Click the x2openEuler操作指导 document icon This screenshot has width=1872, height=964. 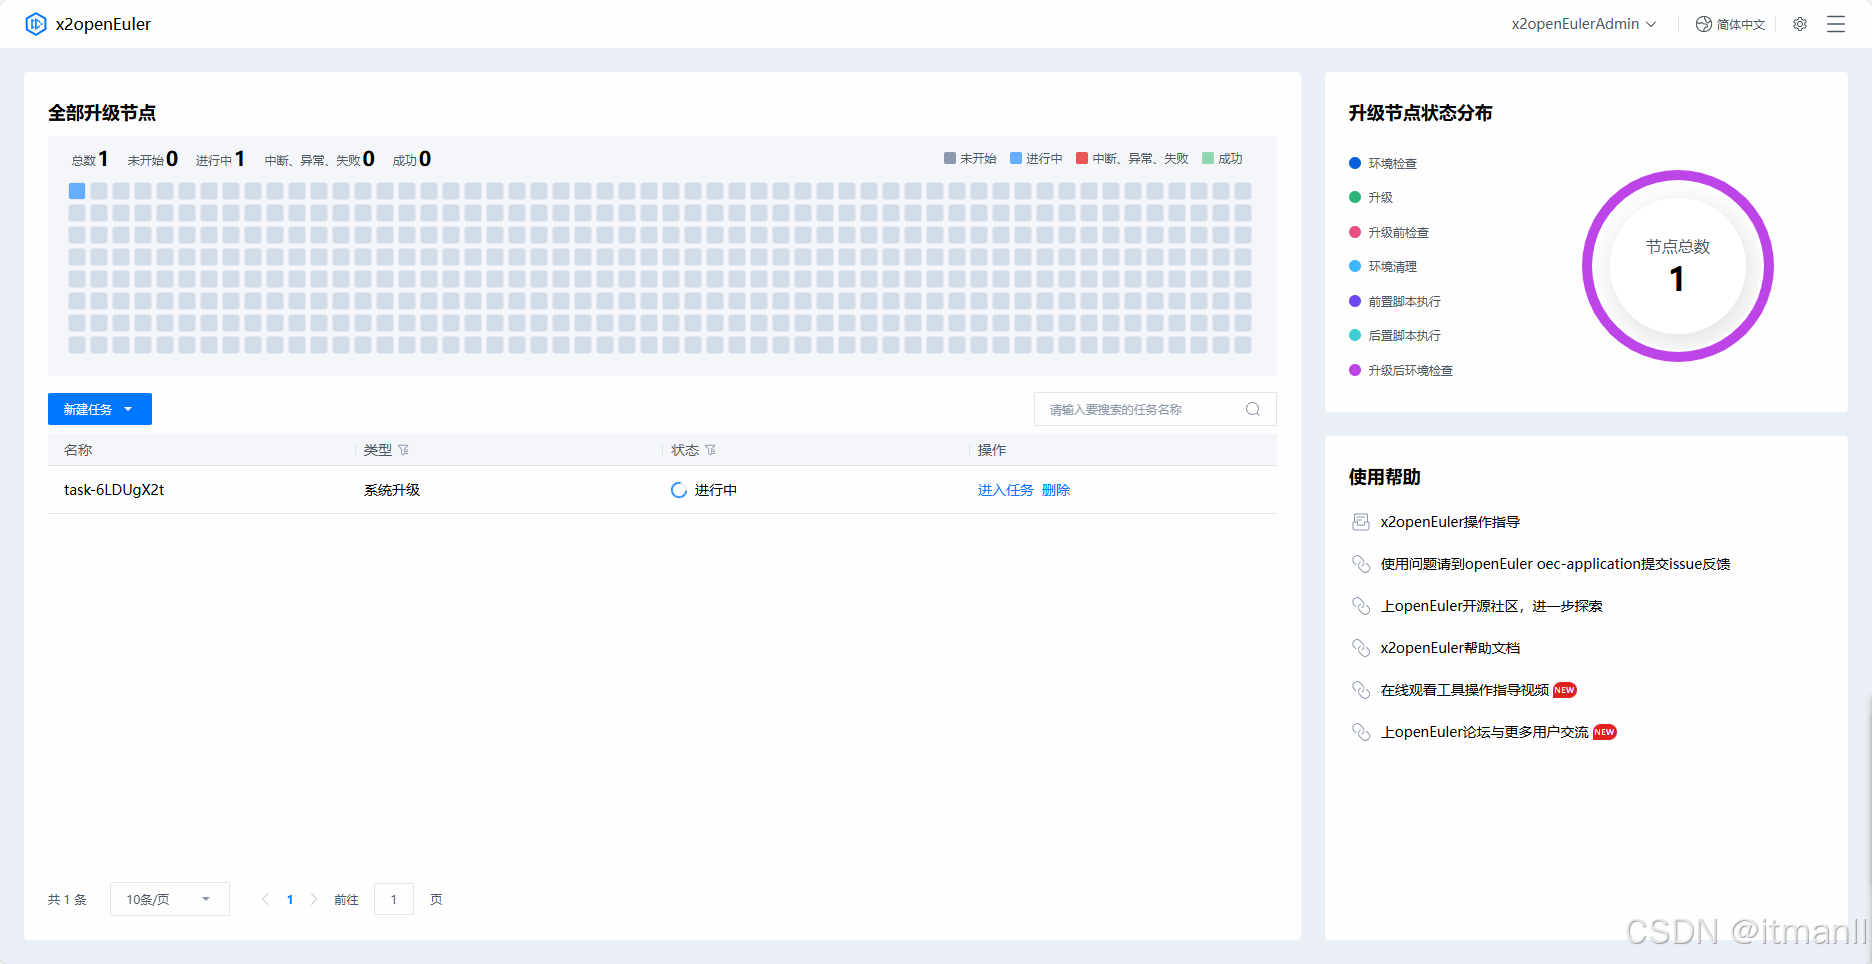click(x=1361, y=522)
